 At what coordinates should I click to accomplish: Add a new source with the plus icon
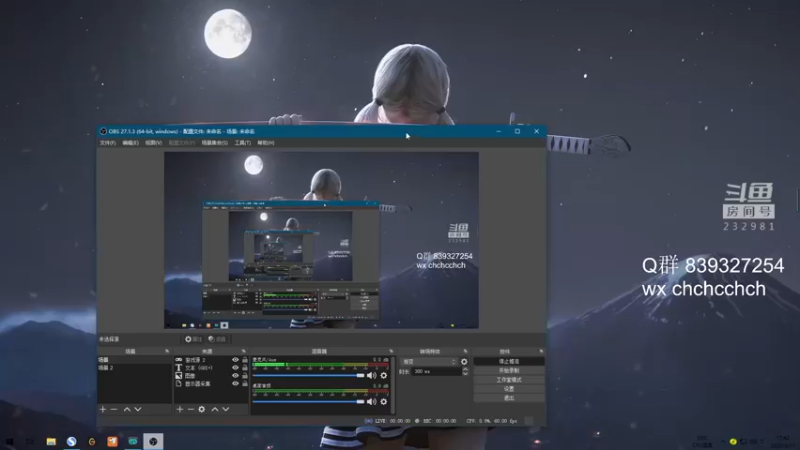[x=180, y=409]
